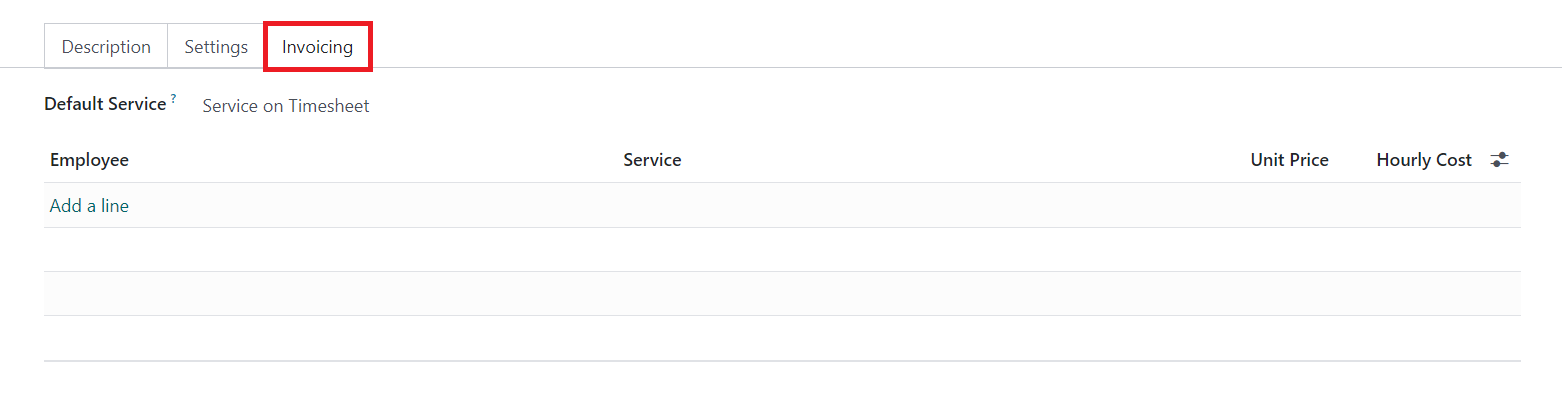Sort by the Service column header

pyautogui.click(x=652, y=160)
